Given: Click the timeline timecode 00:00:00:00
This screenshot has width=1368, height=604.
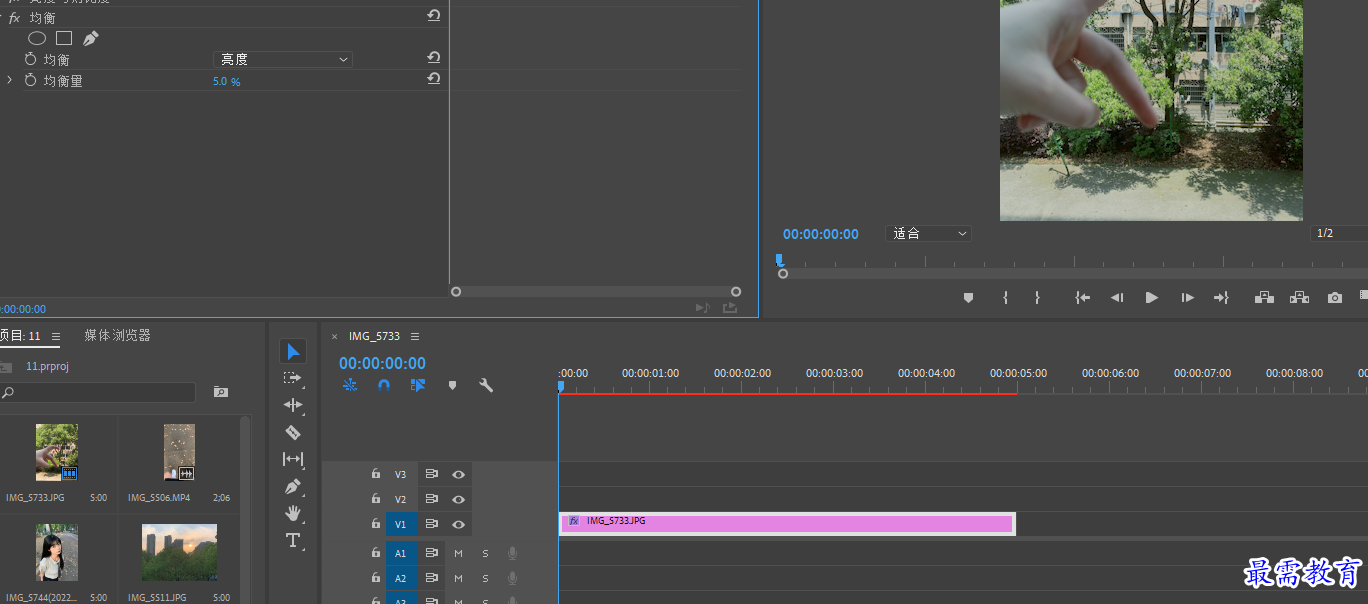Looking at the screenshot, I should (382, 363).
